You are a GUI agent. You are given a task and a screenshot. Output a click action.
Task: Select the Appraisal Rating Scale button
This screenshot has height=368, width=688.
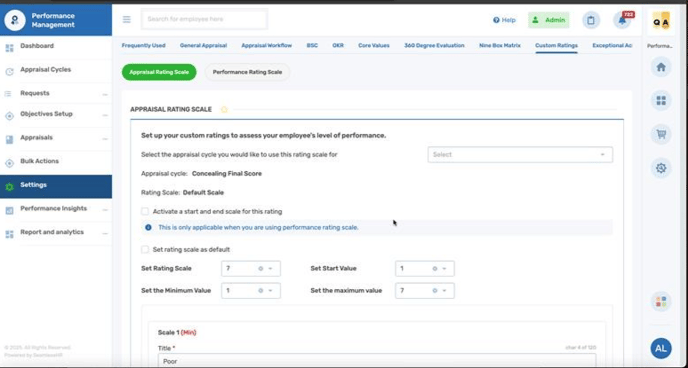click(159, 72)
